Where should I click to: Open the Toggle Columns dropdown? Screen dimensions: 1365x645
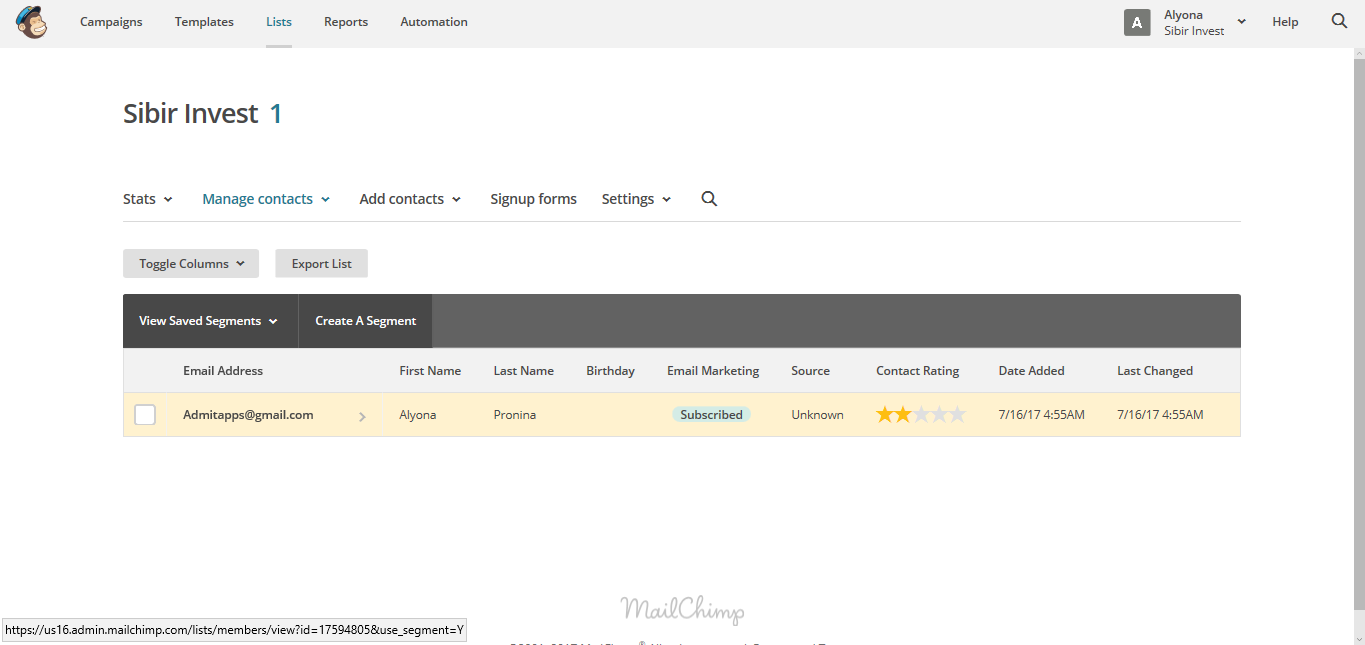coord(190,263)
